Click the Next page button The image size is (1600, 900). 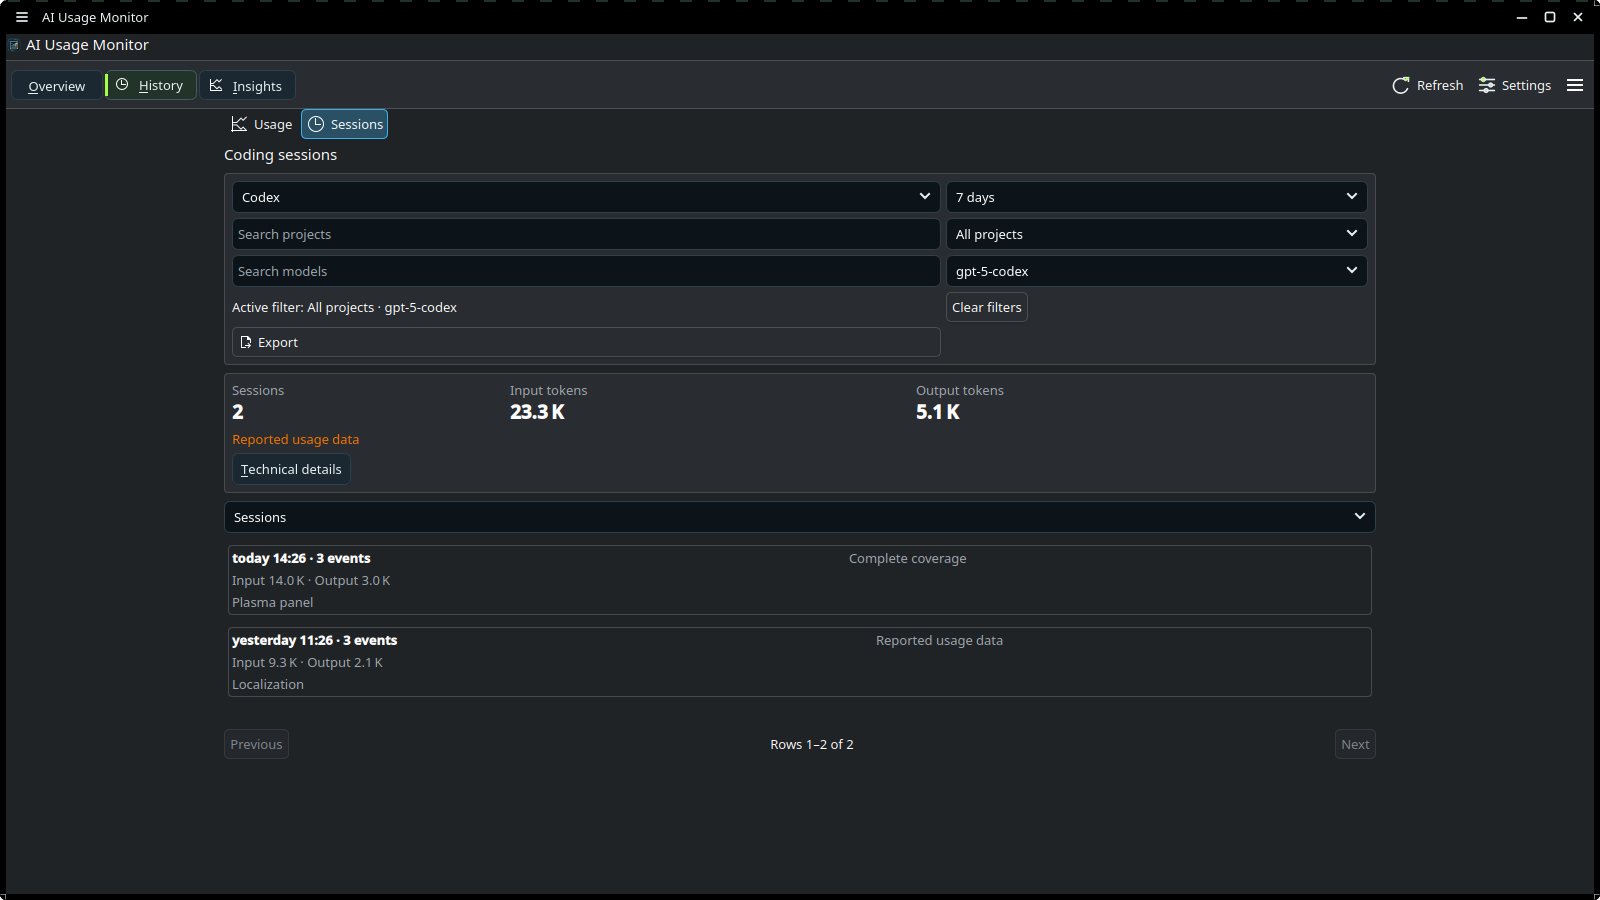1355,744
